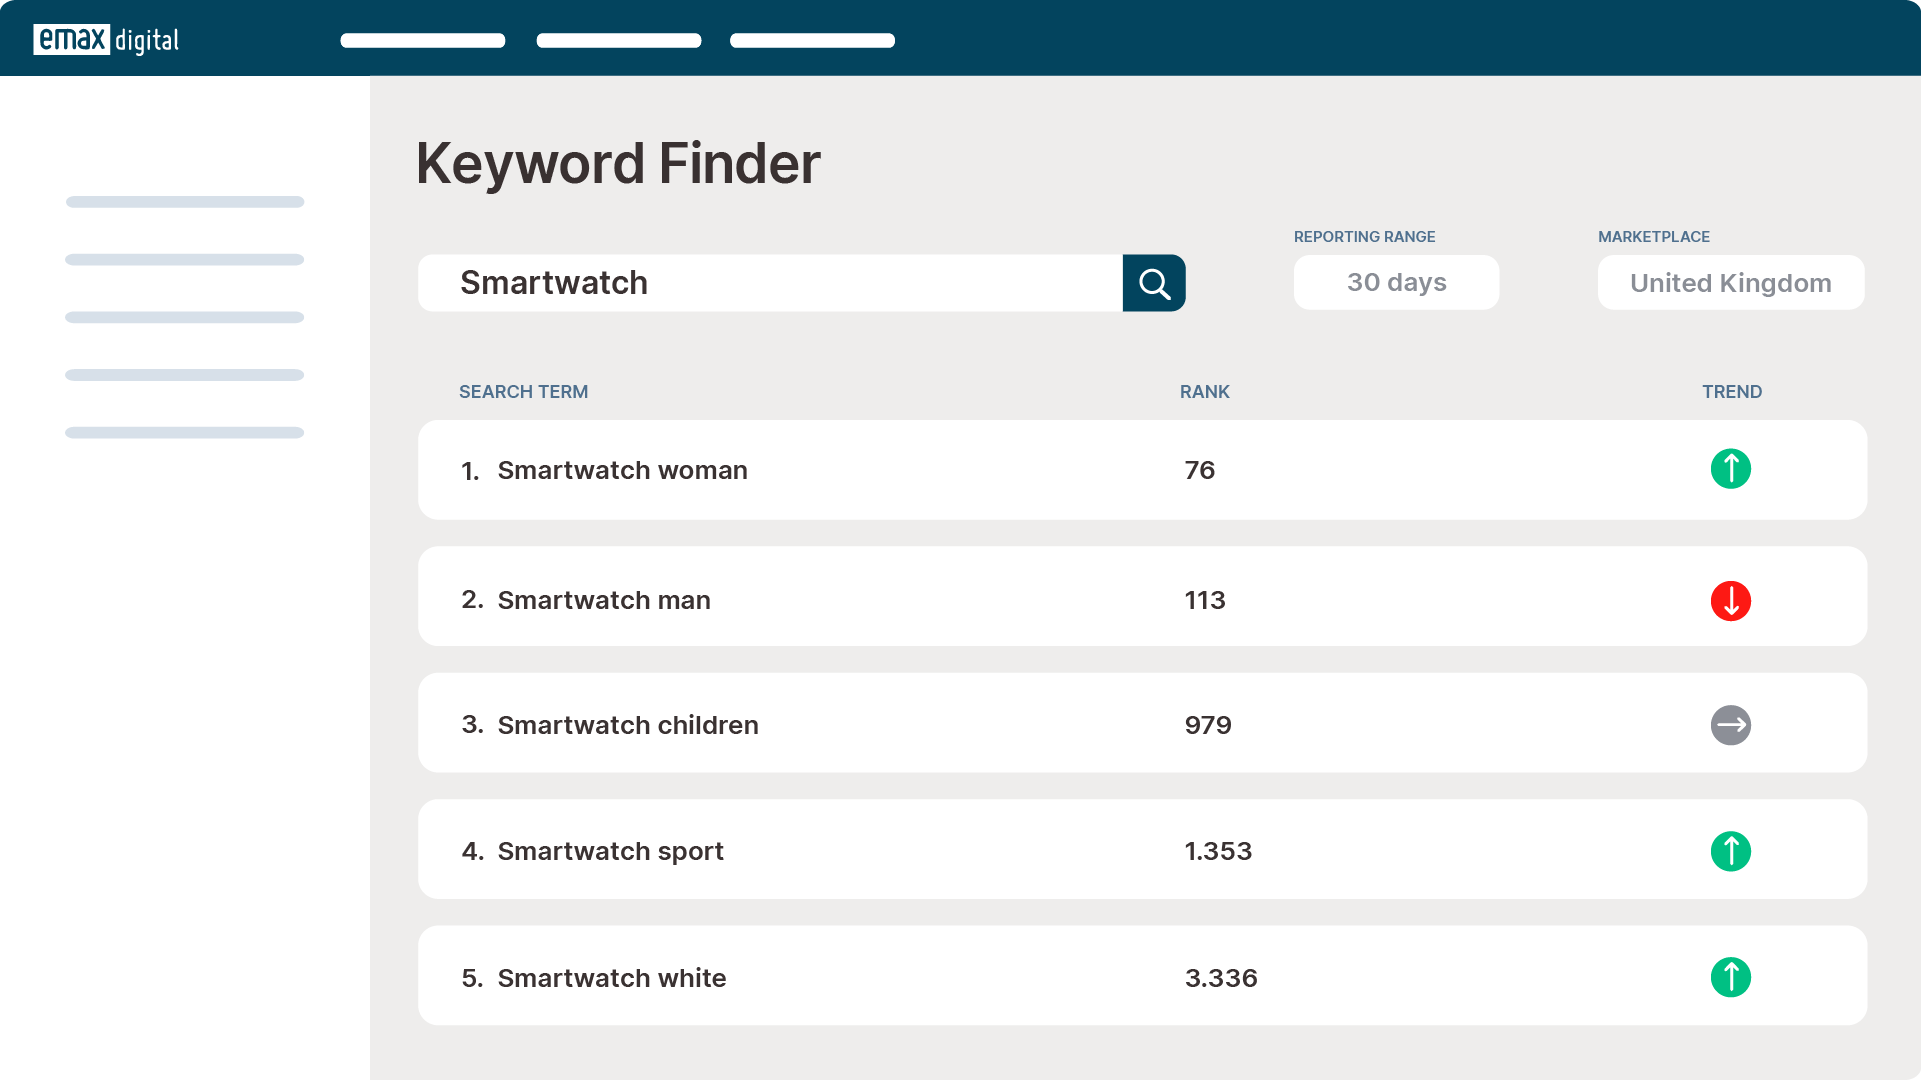Click gray flat trend icon for Smartwatch children
Image resolution: width=1921 pixels, height=1080 pixels.
(x=1730, y=725)
